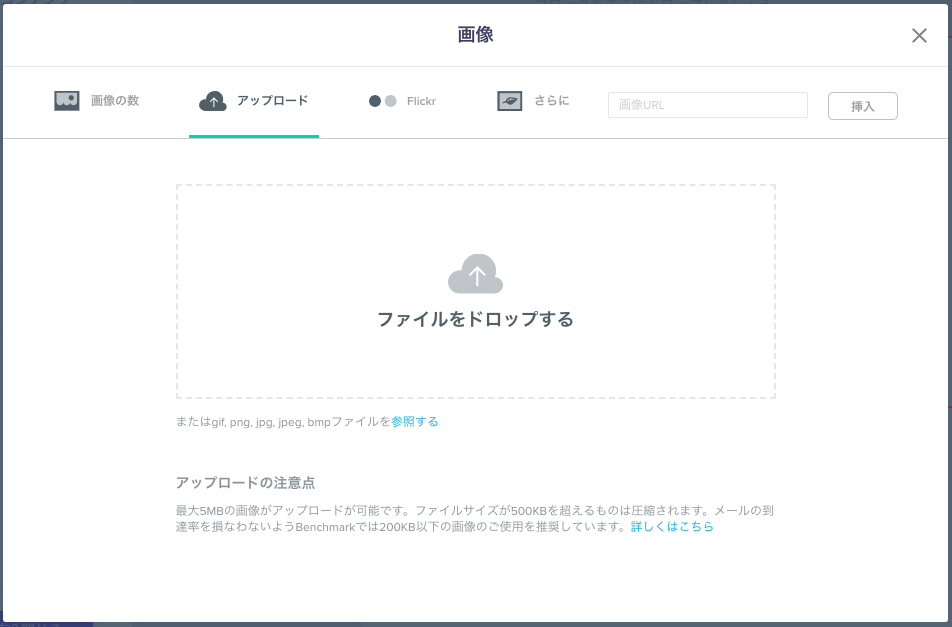Click the picture icon beside さらに
Image resolution: width=952 pixels, height=627 pixels.
tap(510, 101)
